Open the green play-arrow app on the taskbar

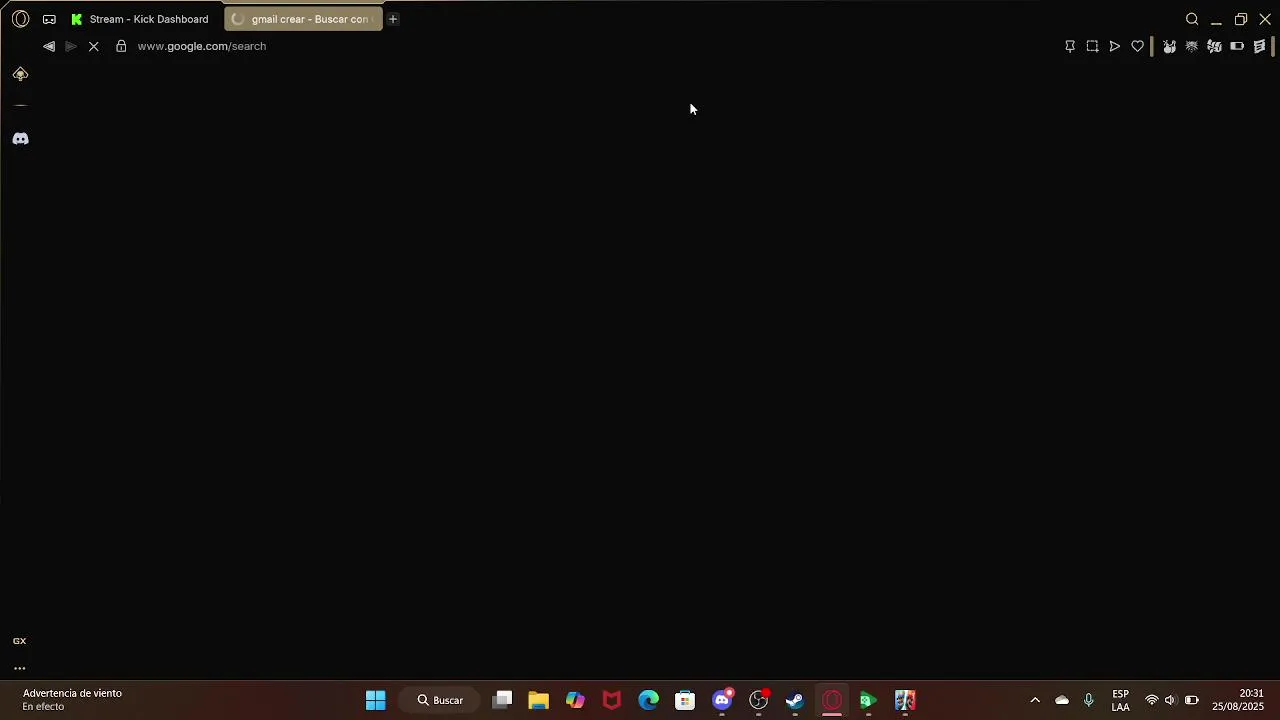(868, 700)
